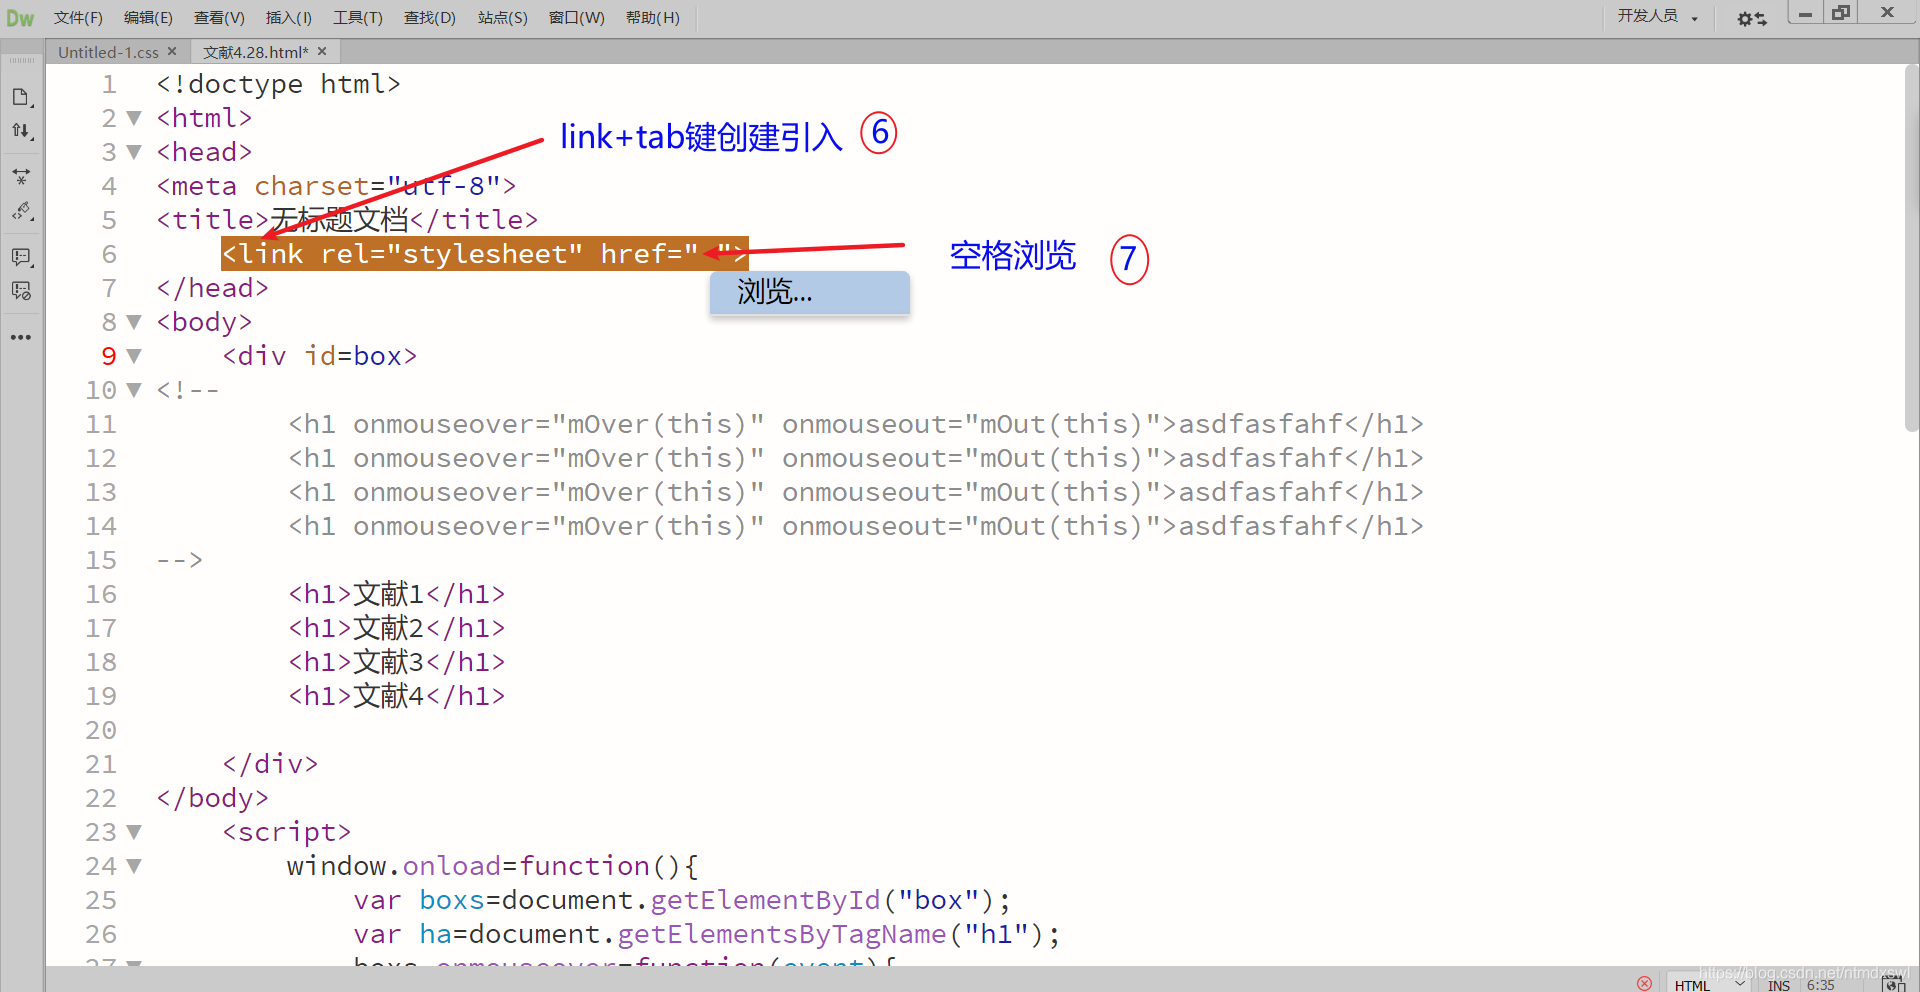Choose 浏览... in code hint popup
Screen dimensions: 1920x992
[810, 292]
